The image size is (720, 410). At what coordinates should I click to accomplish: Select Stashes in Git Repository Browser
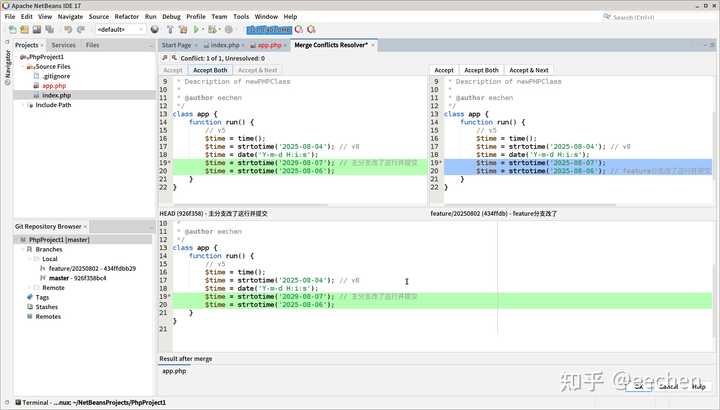click(47, 307)
